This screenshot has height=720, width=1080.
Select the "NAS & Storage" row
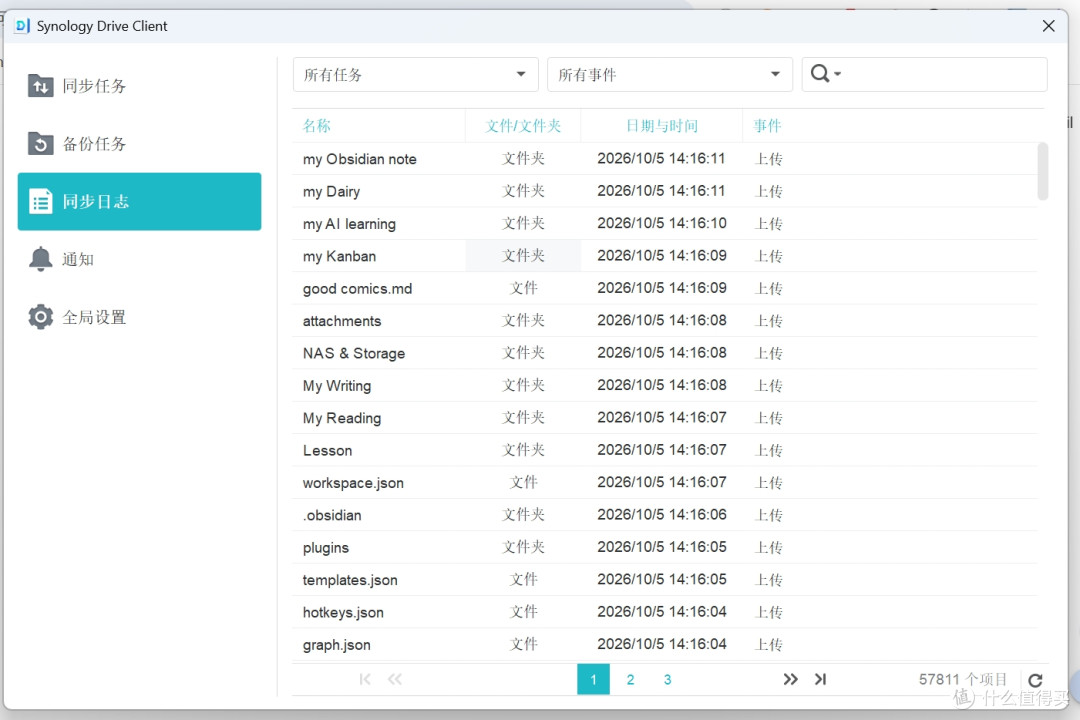(x=665, y=353)
